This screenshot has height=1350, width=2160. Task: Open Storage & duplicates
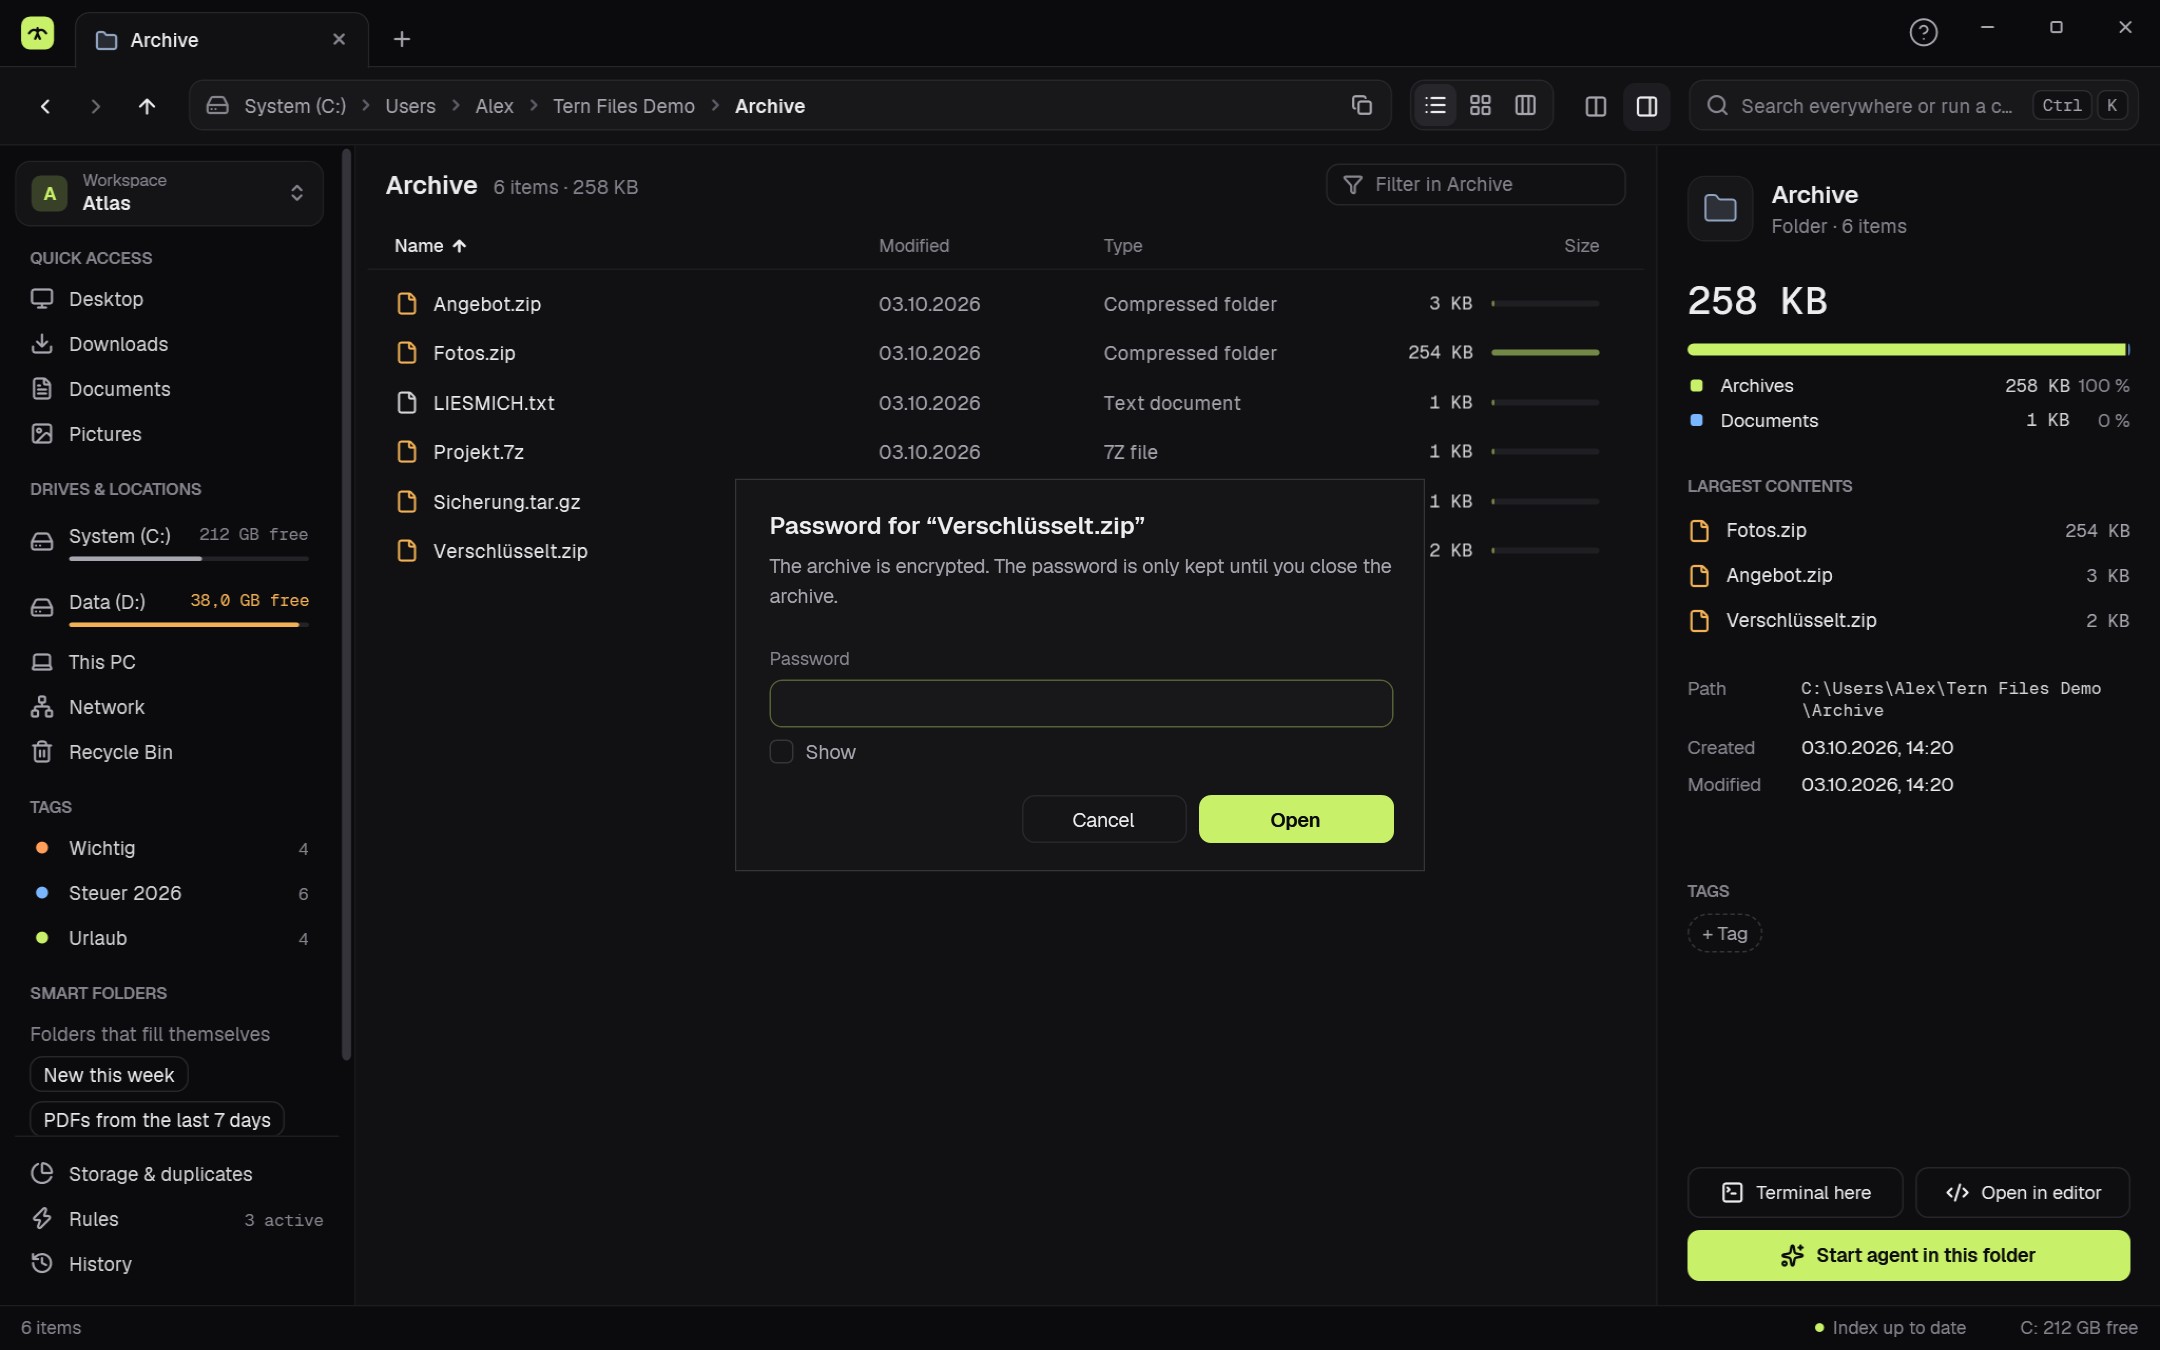click(169, 1174)
